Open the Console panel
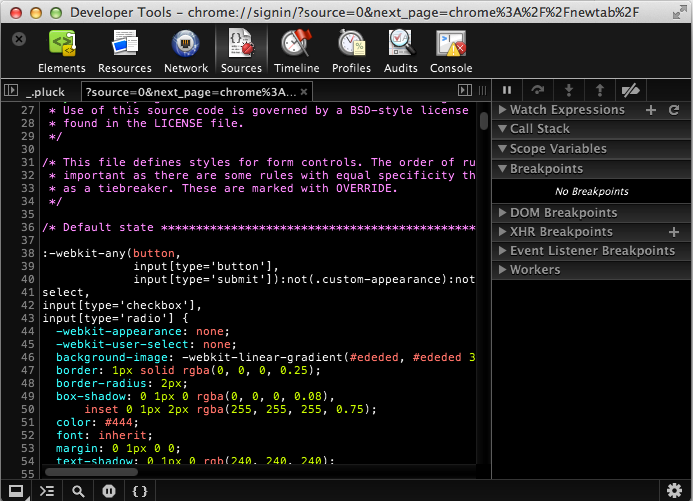Viewport: 693px width, 501px height. click(451, 51)
